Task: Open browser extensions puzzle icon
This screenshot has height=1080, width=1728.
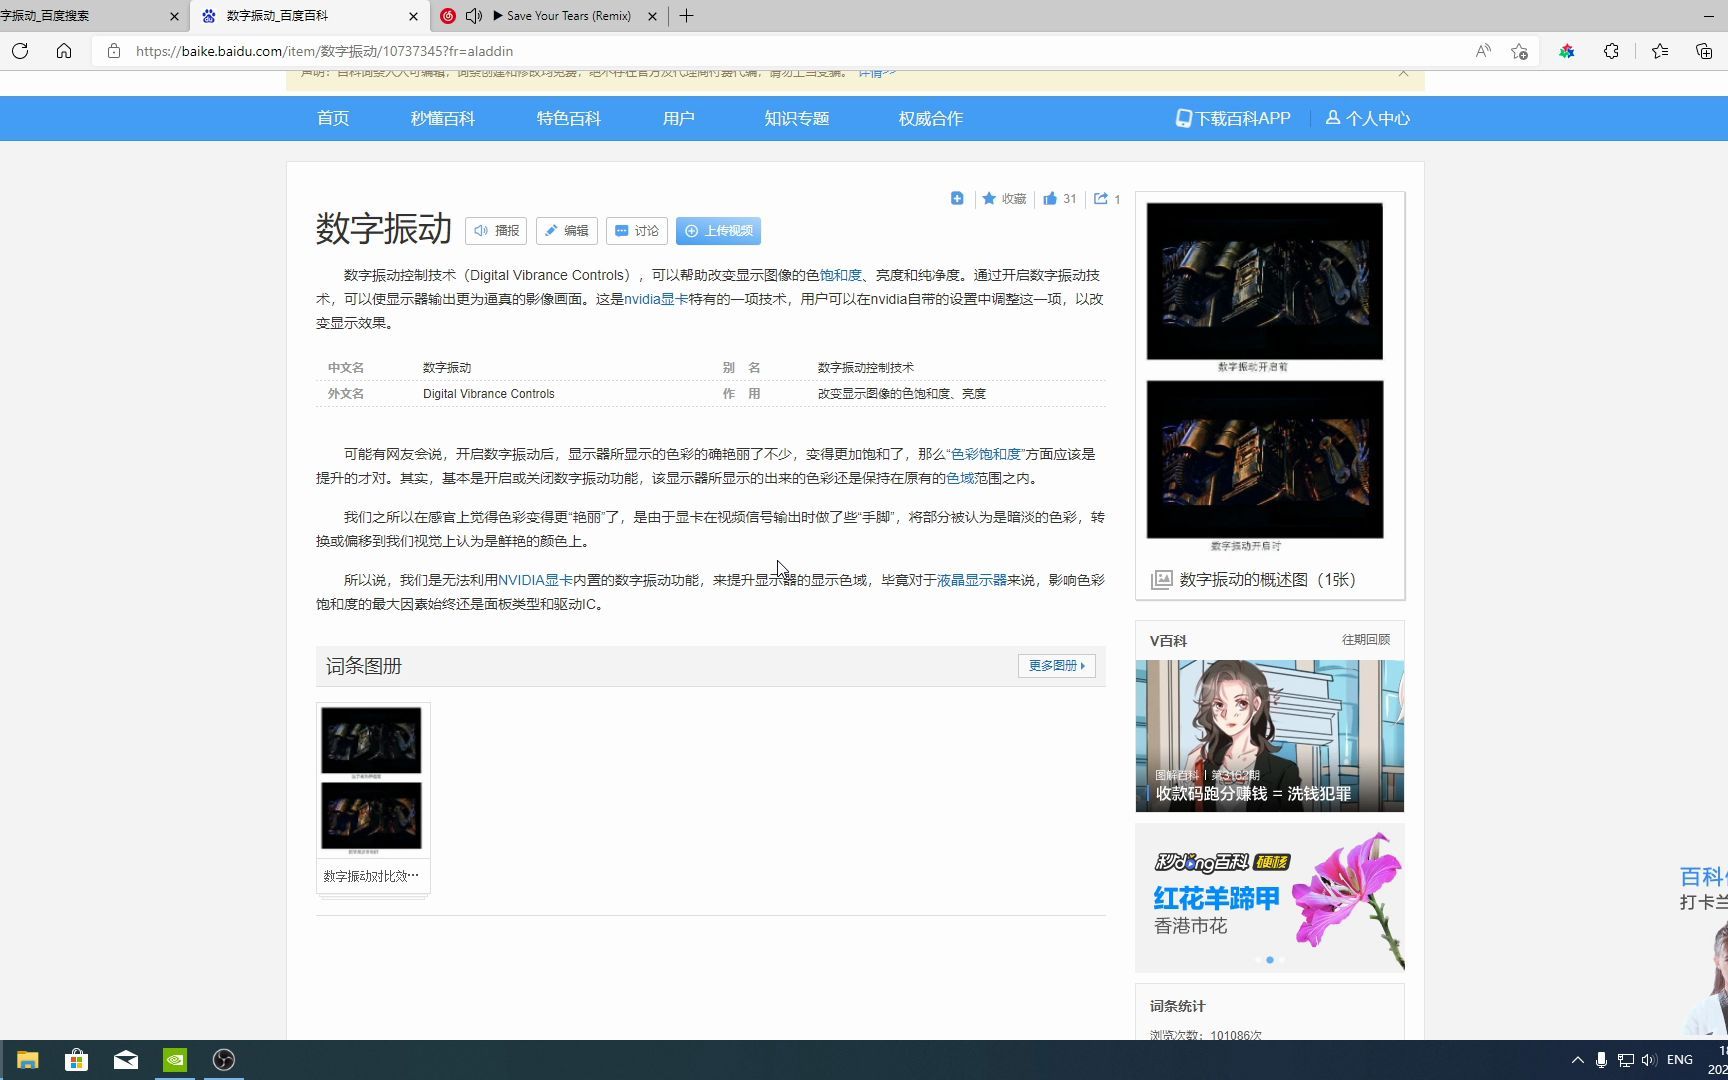Action: point(1611,51)
